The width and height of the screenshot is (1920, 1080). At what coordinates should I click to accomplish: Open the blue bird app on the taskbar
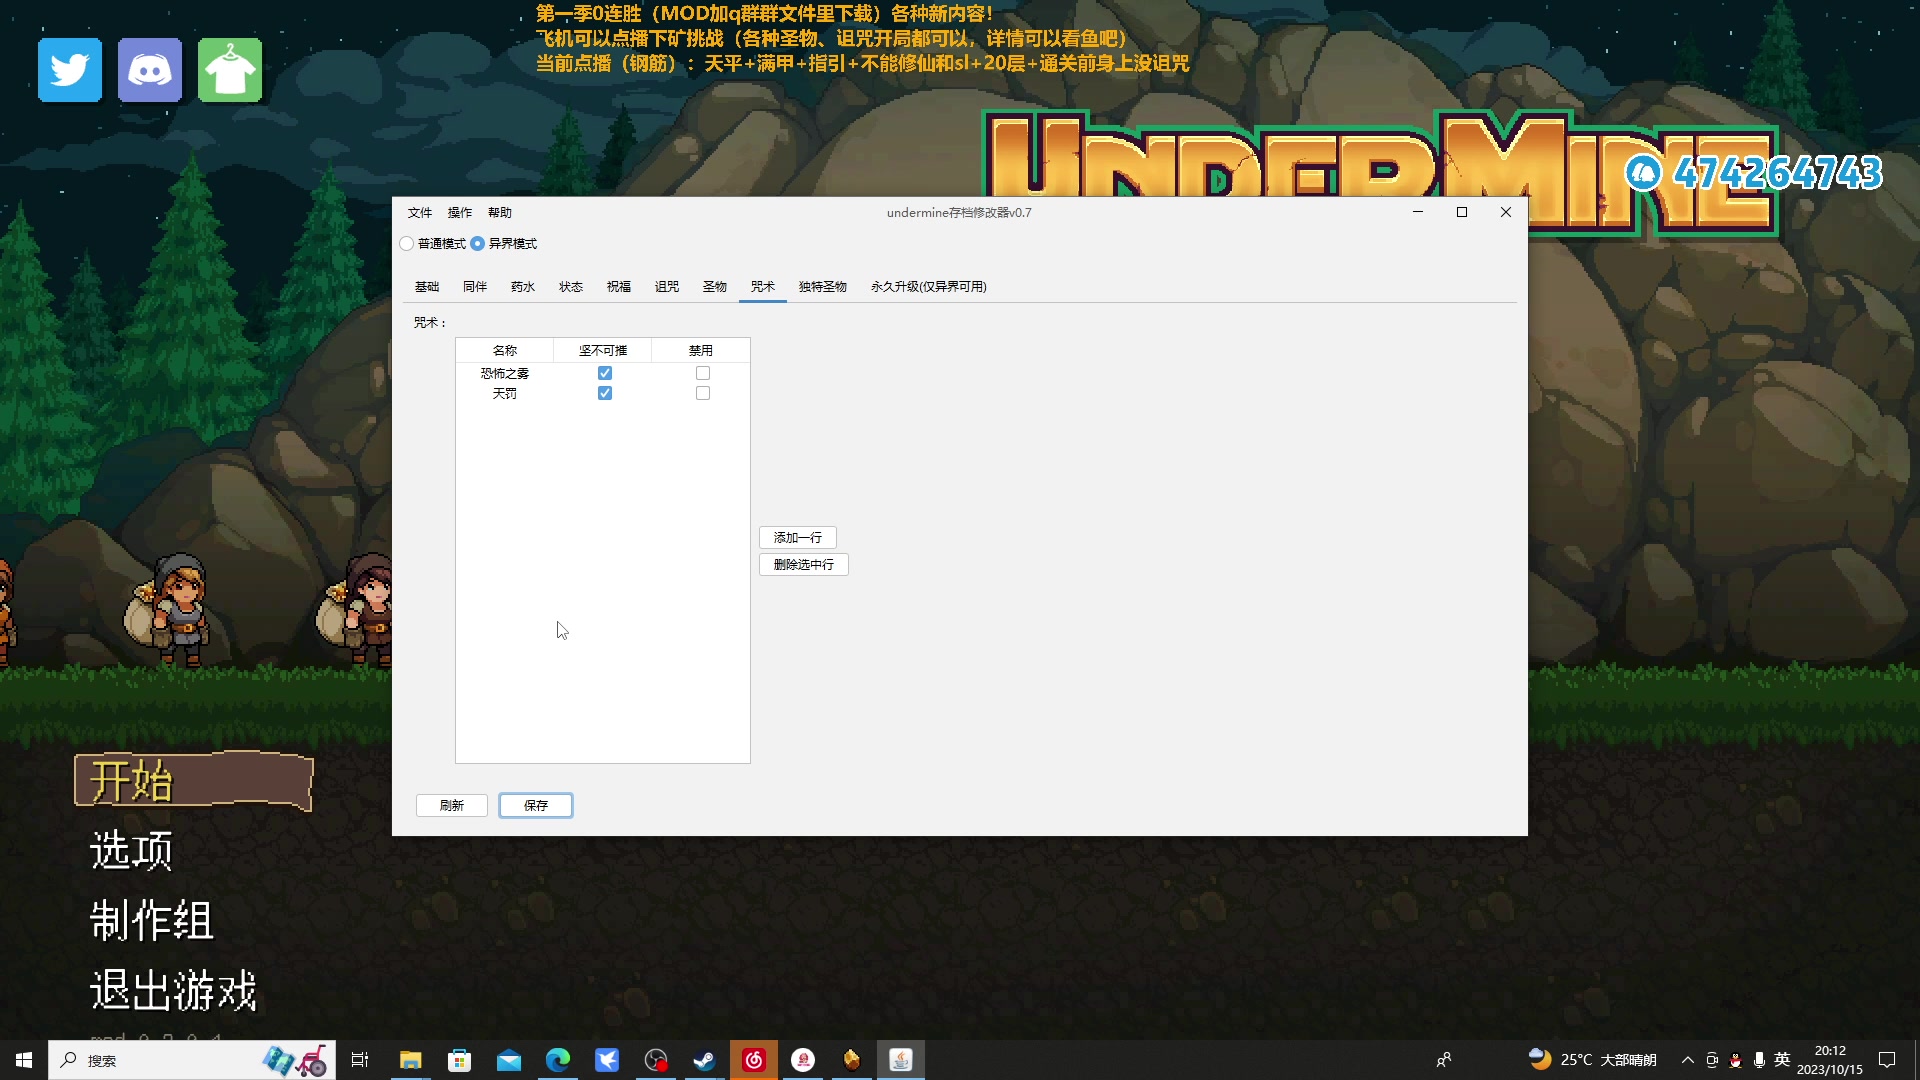click(606, 1060)
